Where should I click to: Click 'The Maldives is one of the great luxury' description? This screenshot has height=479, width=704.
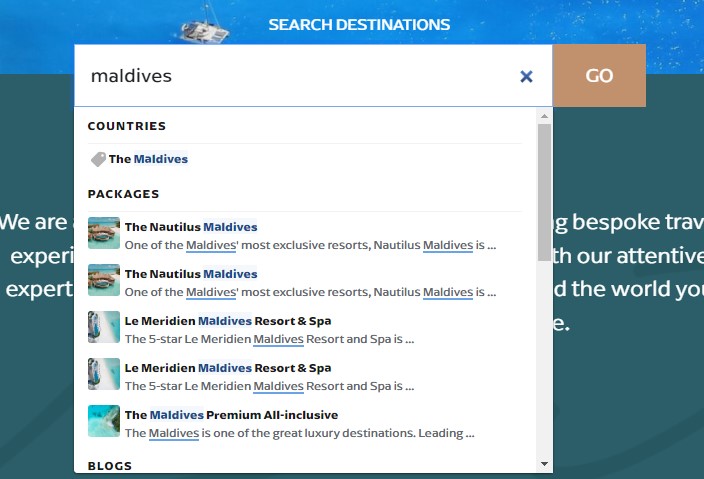coord(299,433)
